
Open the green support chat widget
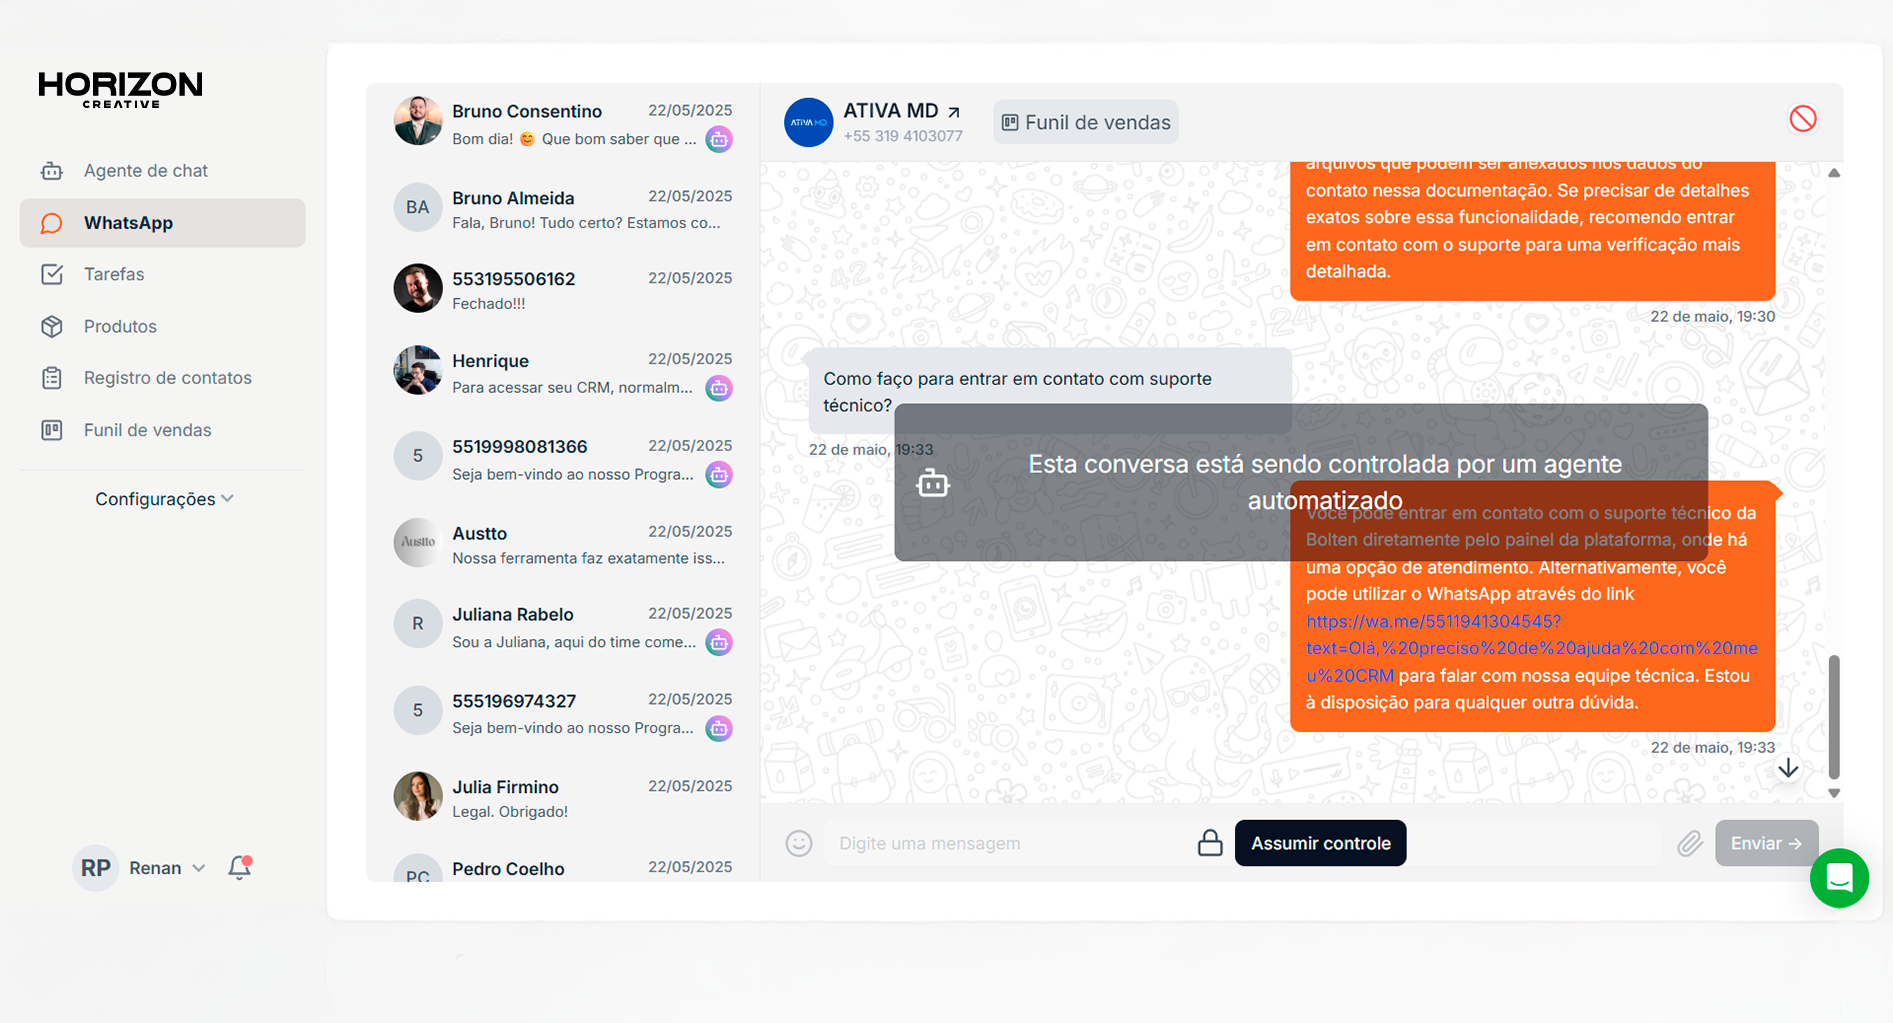(1839, 878)
